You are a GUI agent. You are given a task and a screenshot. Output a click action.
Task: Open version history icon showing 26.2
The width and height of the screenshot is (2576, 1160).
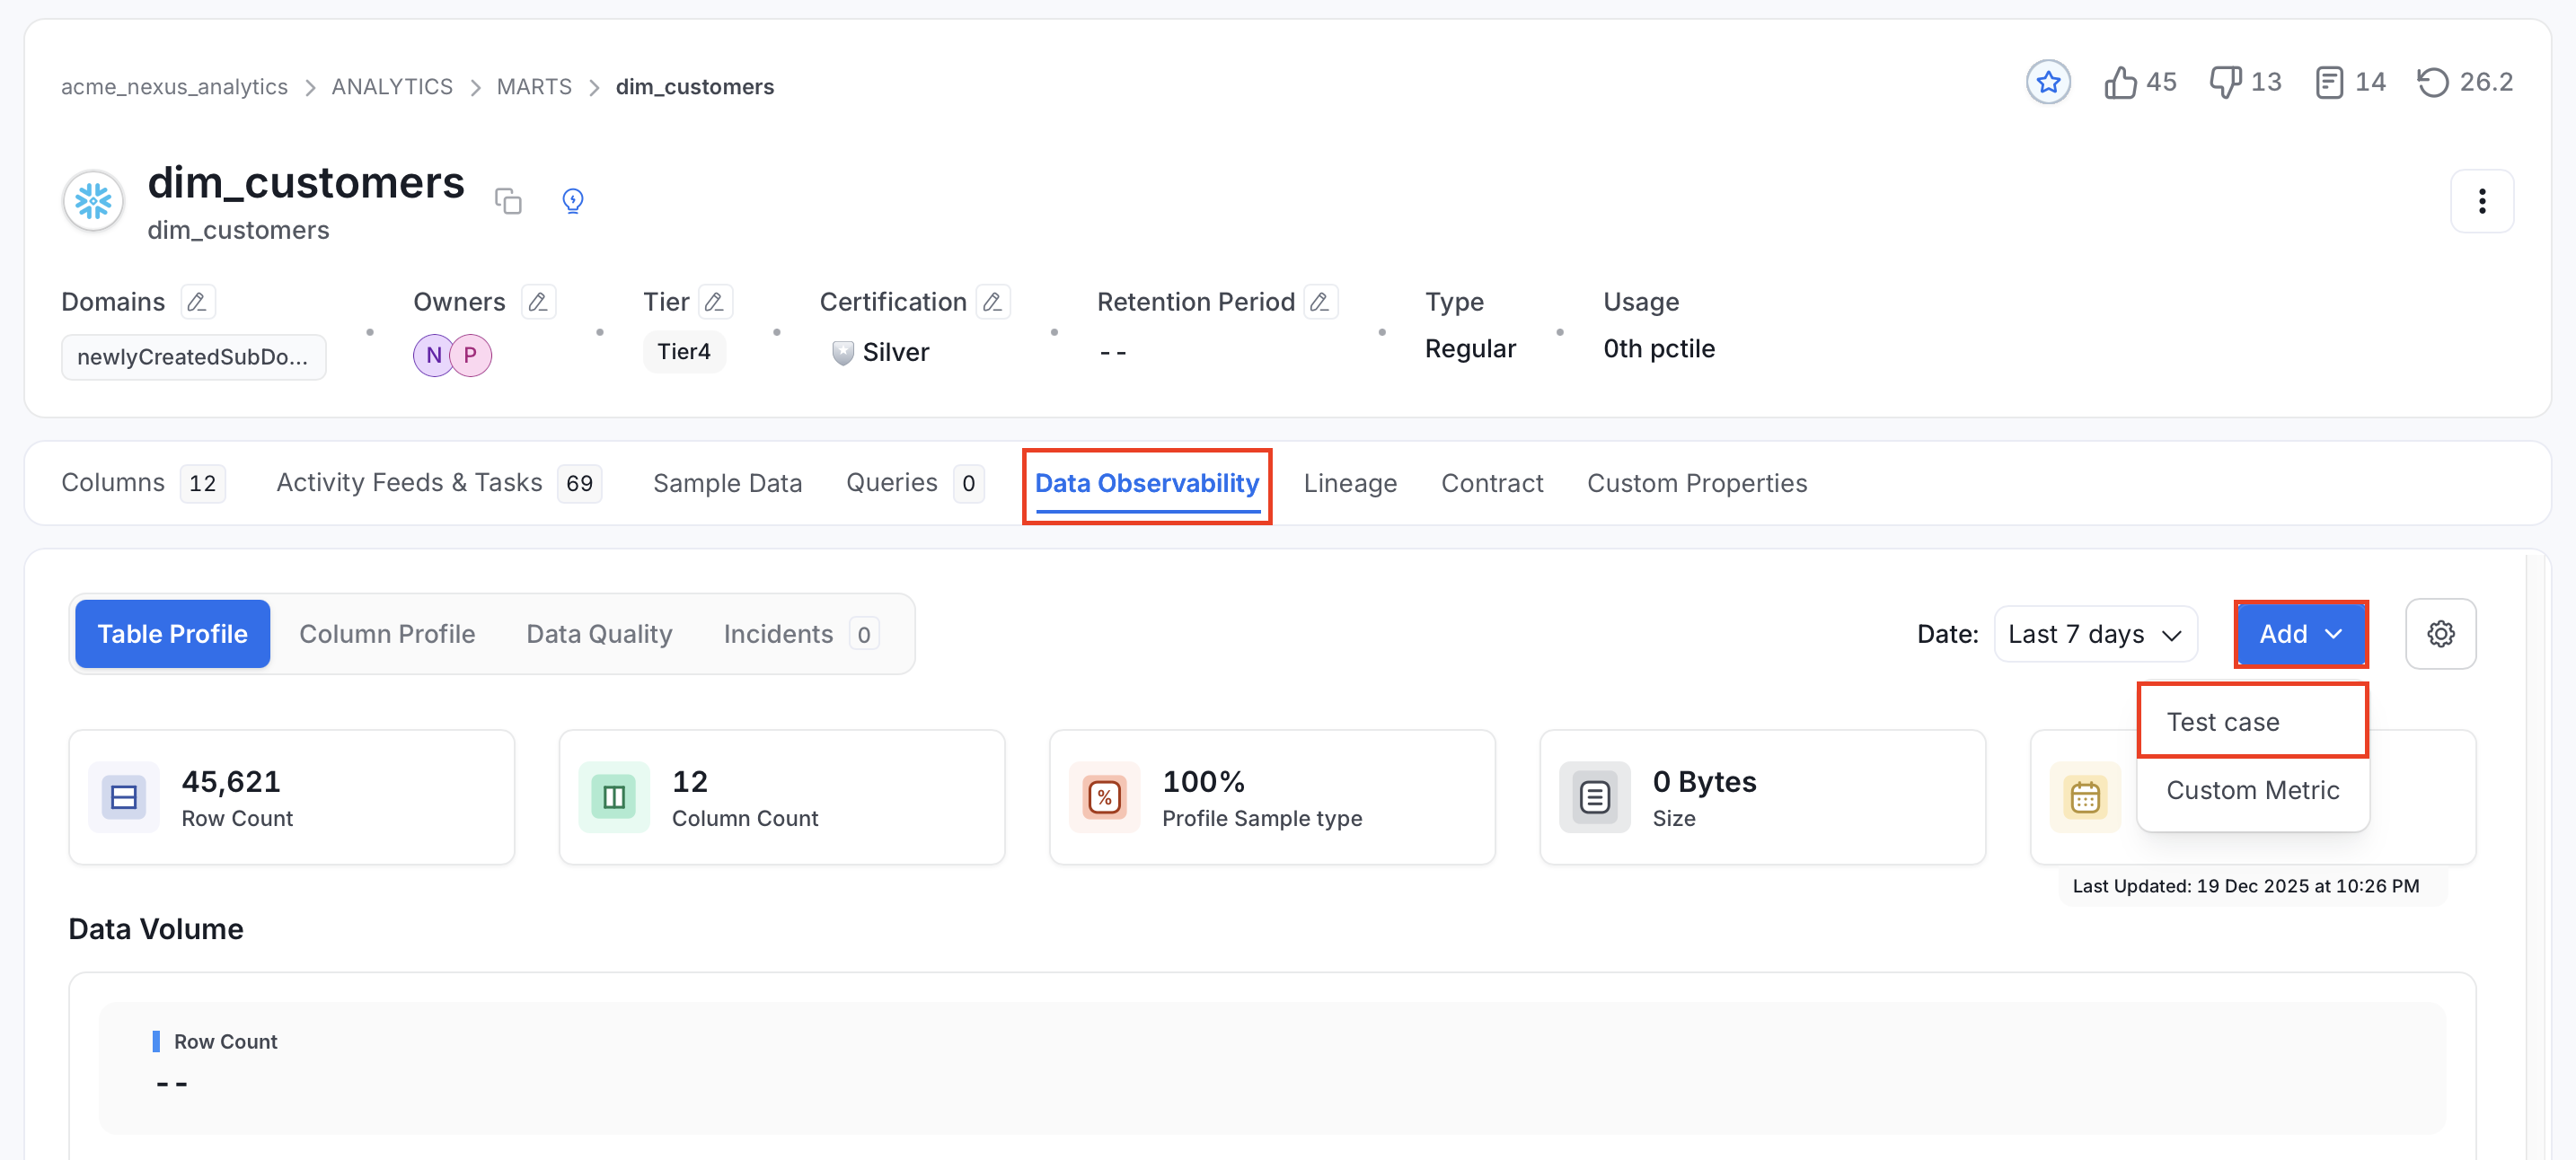[2433, 82]
